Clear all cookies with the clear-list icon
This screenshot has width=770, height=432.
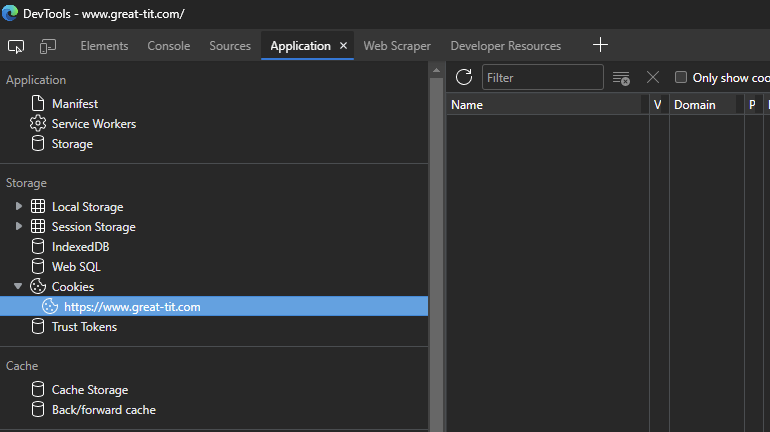point(621,78)
